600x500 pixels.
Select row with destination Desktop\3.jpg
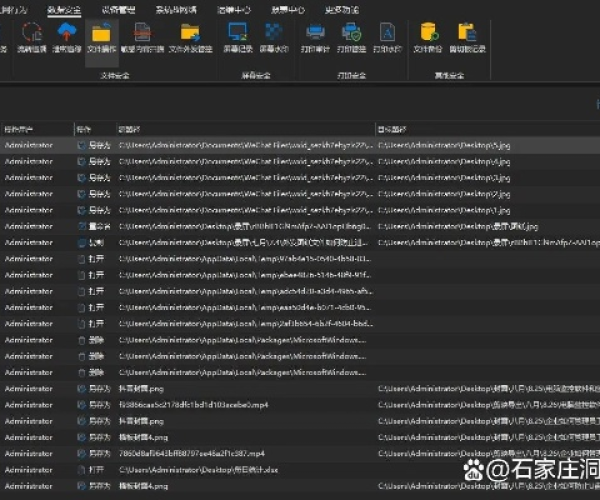300,178
